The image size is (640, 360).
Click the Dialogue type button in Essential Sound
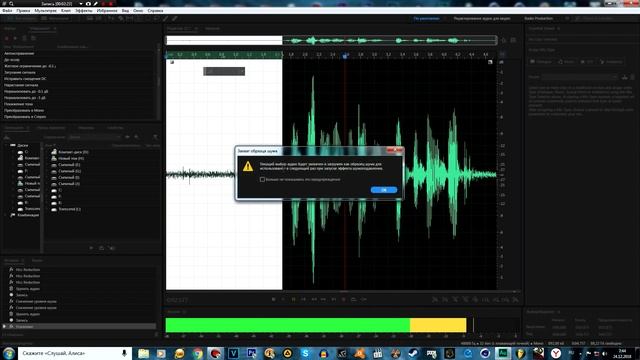click(541, 62)
